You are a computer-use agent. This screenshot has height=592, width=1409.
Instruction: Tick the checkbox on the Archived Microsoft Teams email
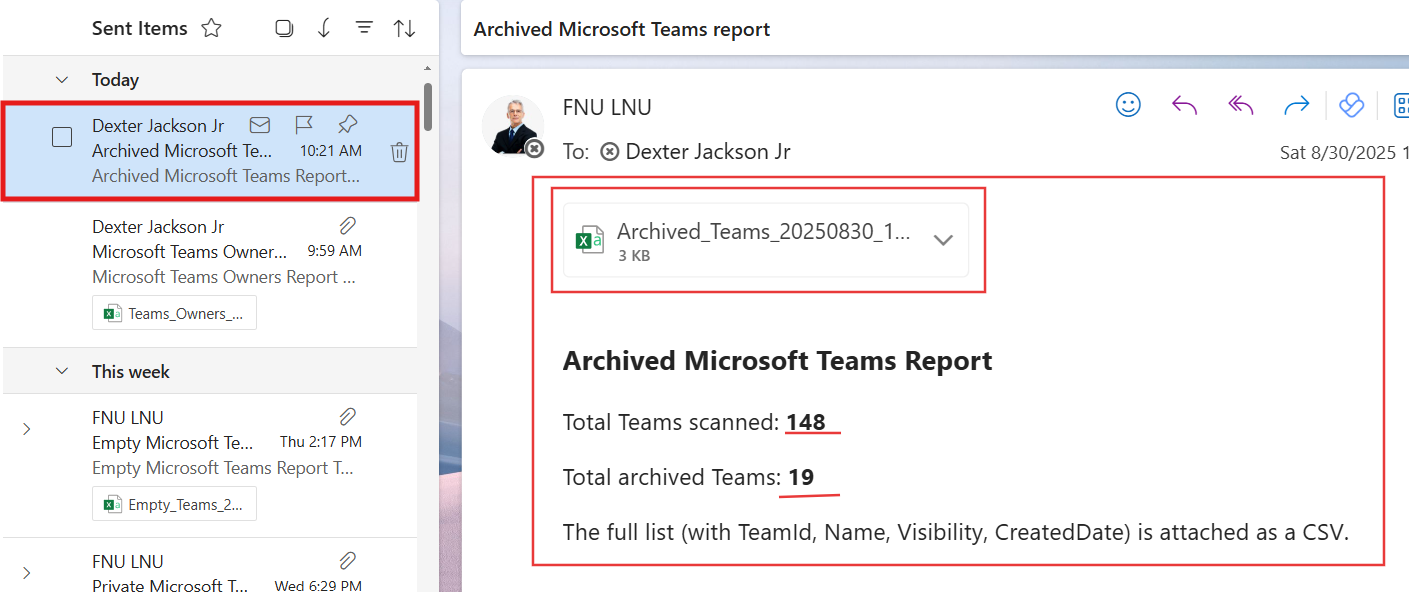click(x=62, y=138)
